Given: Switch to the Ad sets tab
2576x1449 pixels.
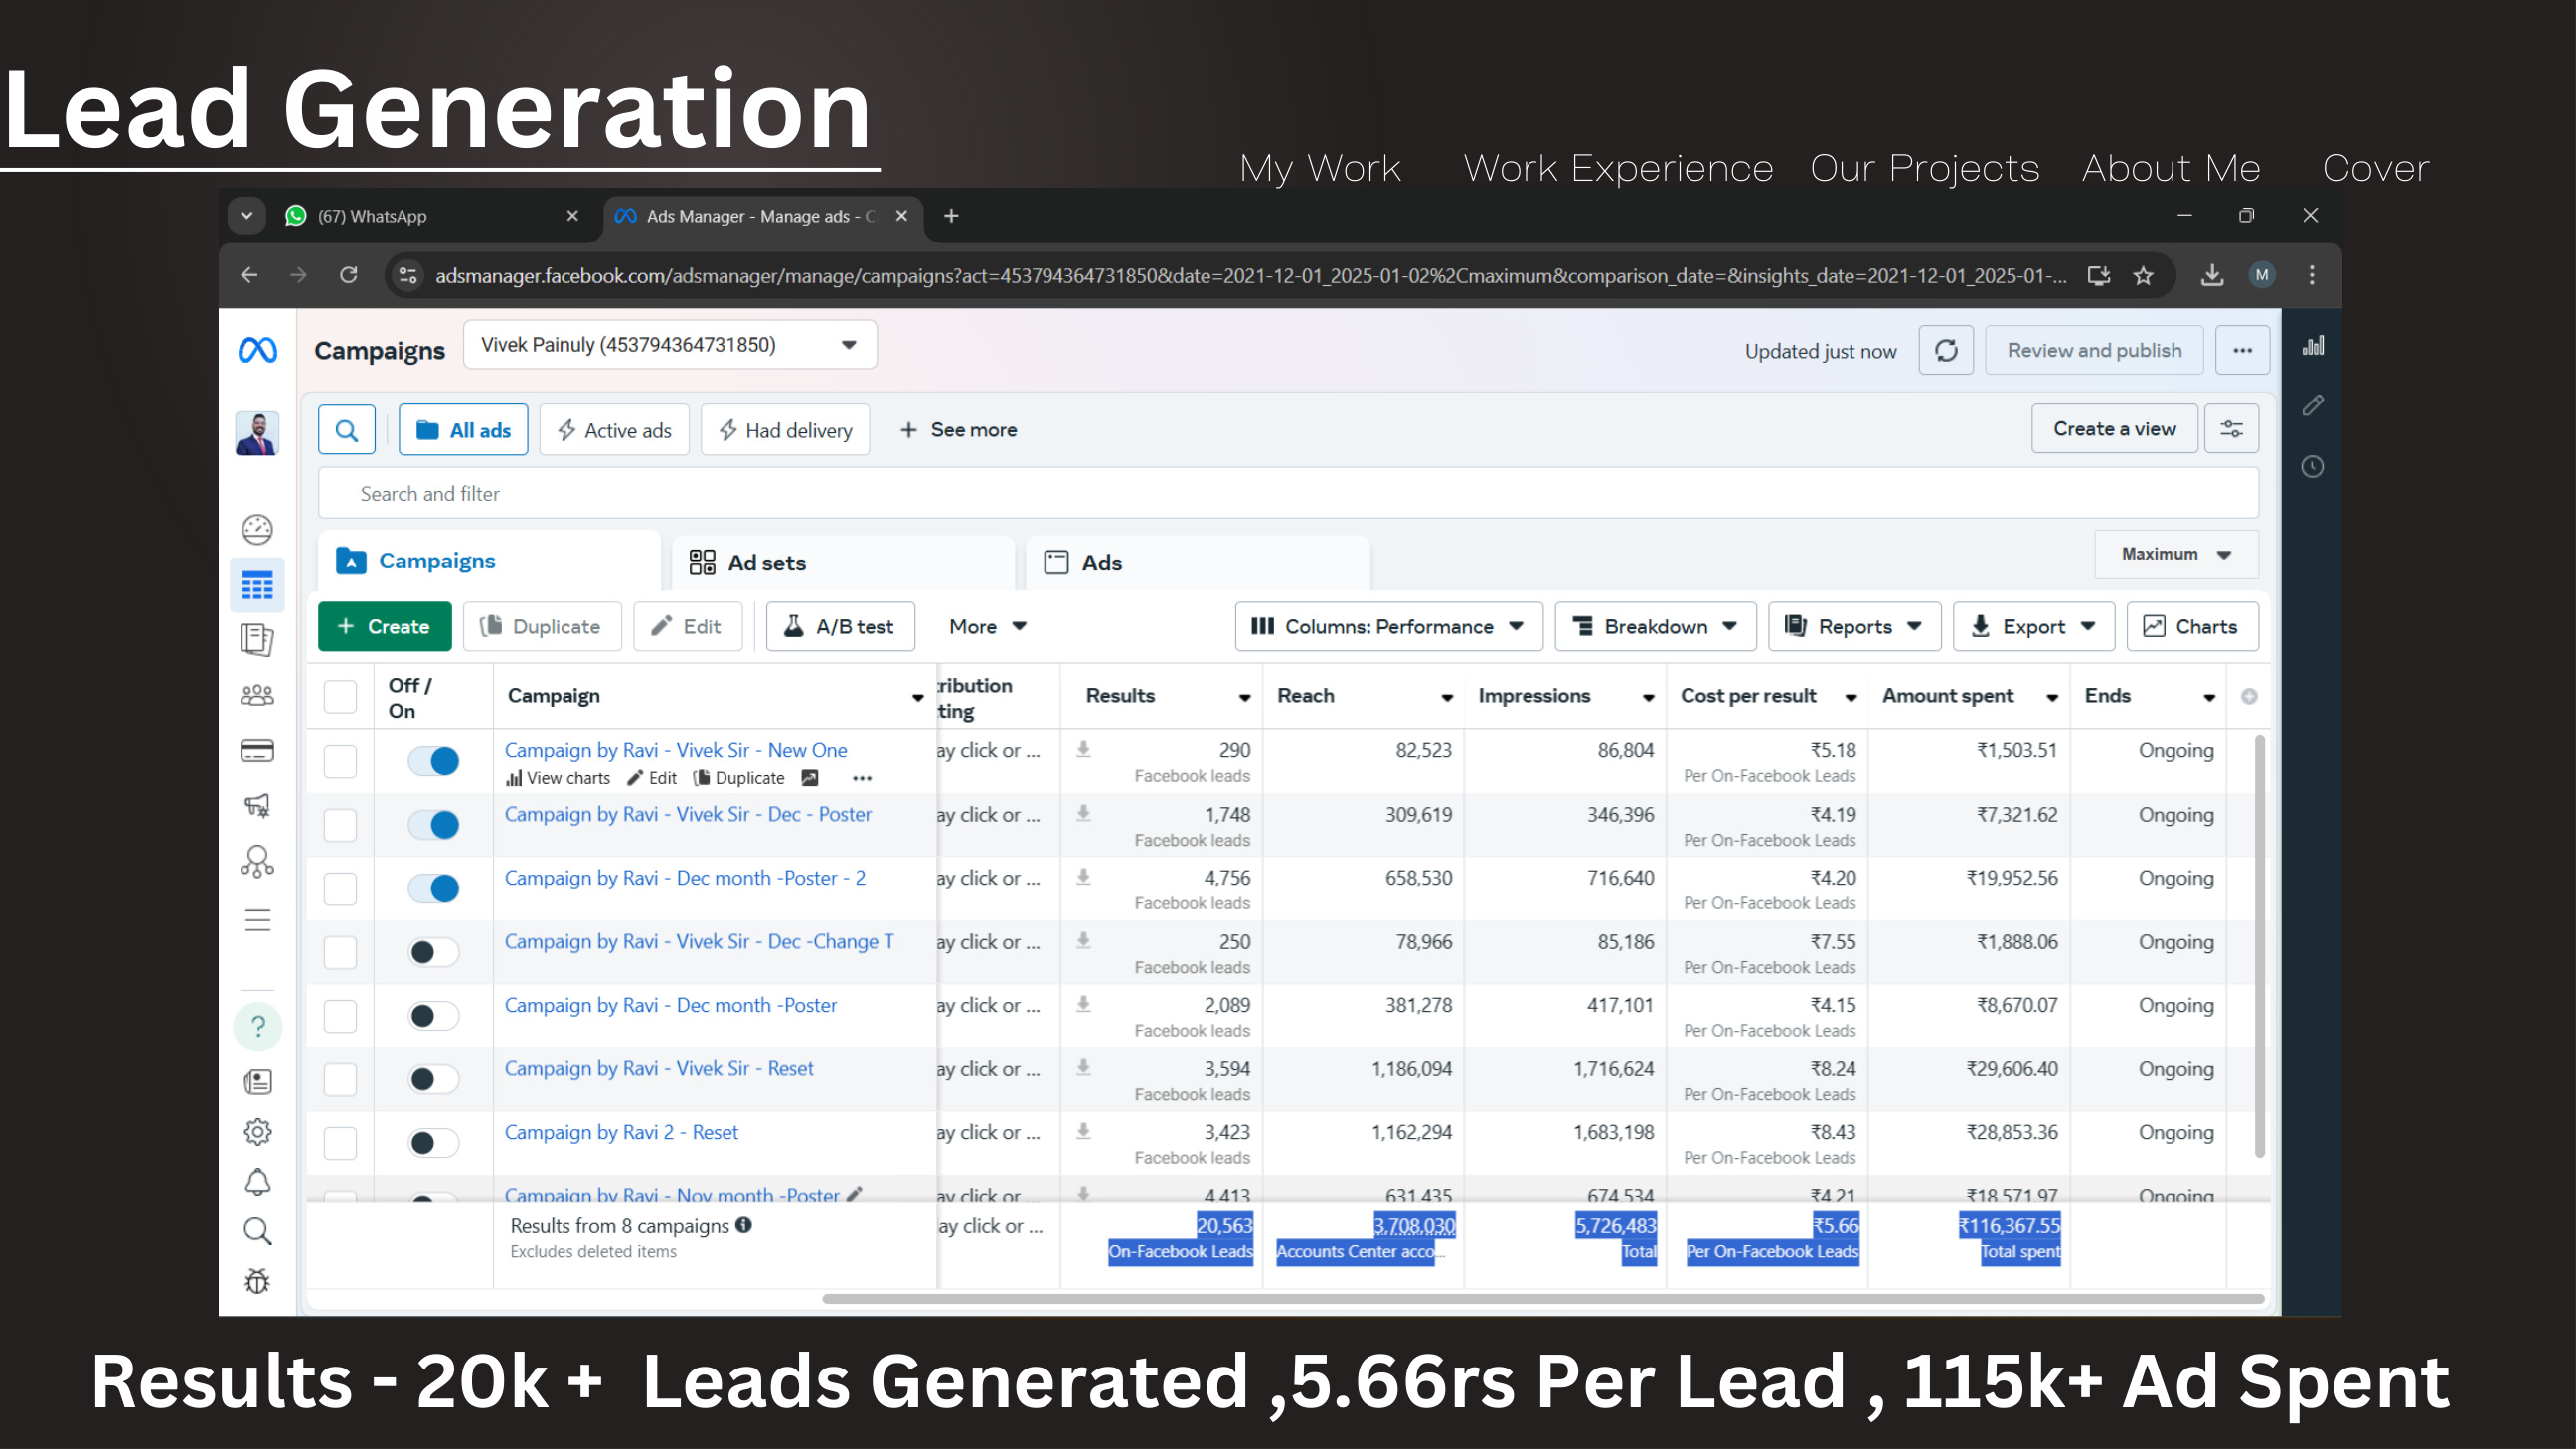Looking at the screenshot, I should pos(845,563).
